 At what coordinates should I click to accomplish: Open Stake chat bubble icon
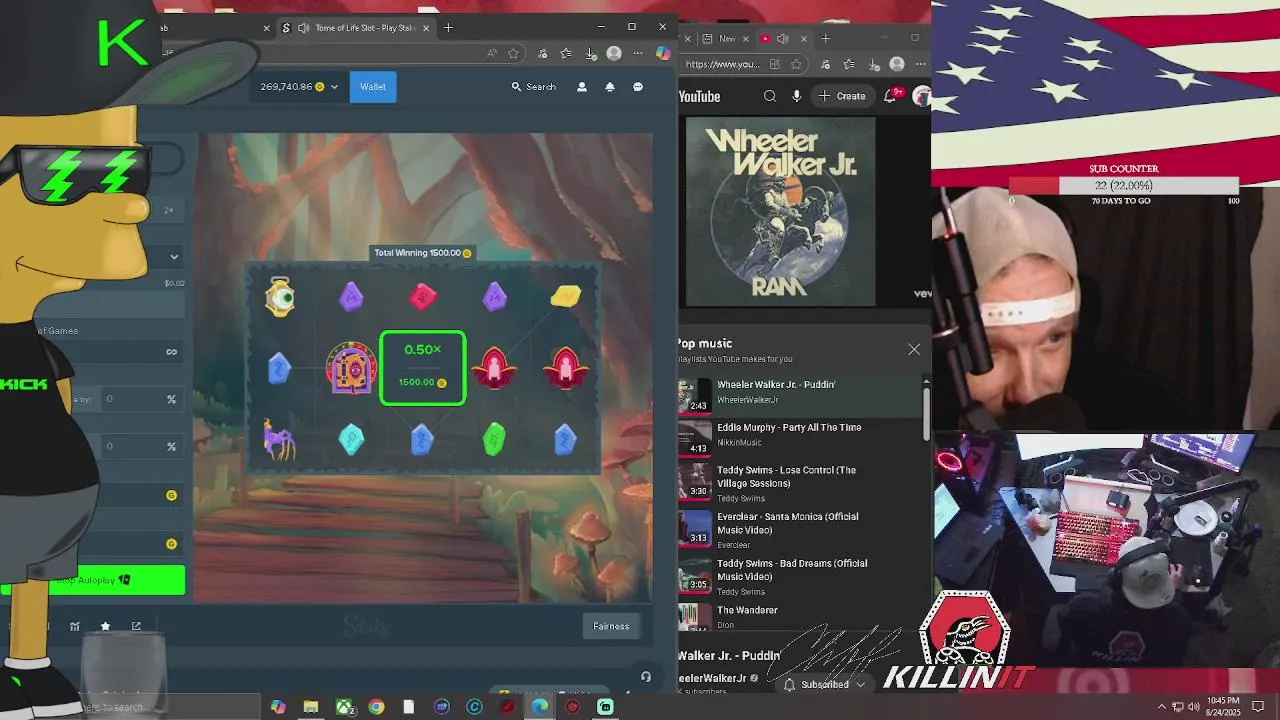[638, 87]
